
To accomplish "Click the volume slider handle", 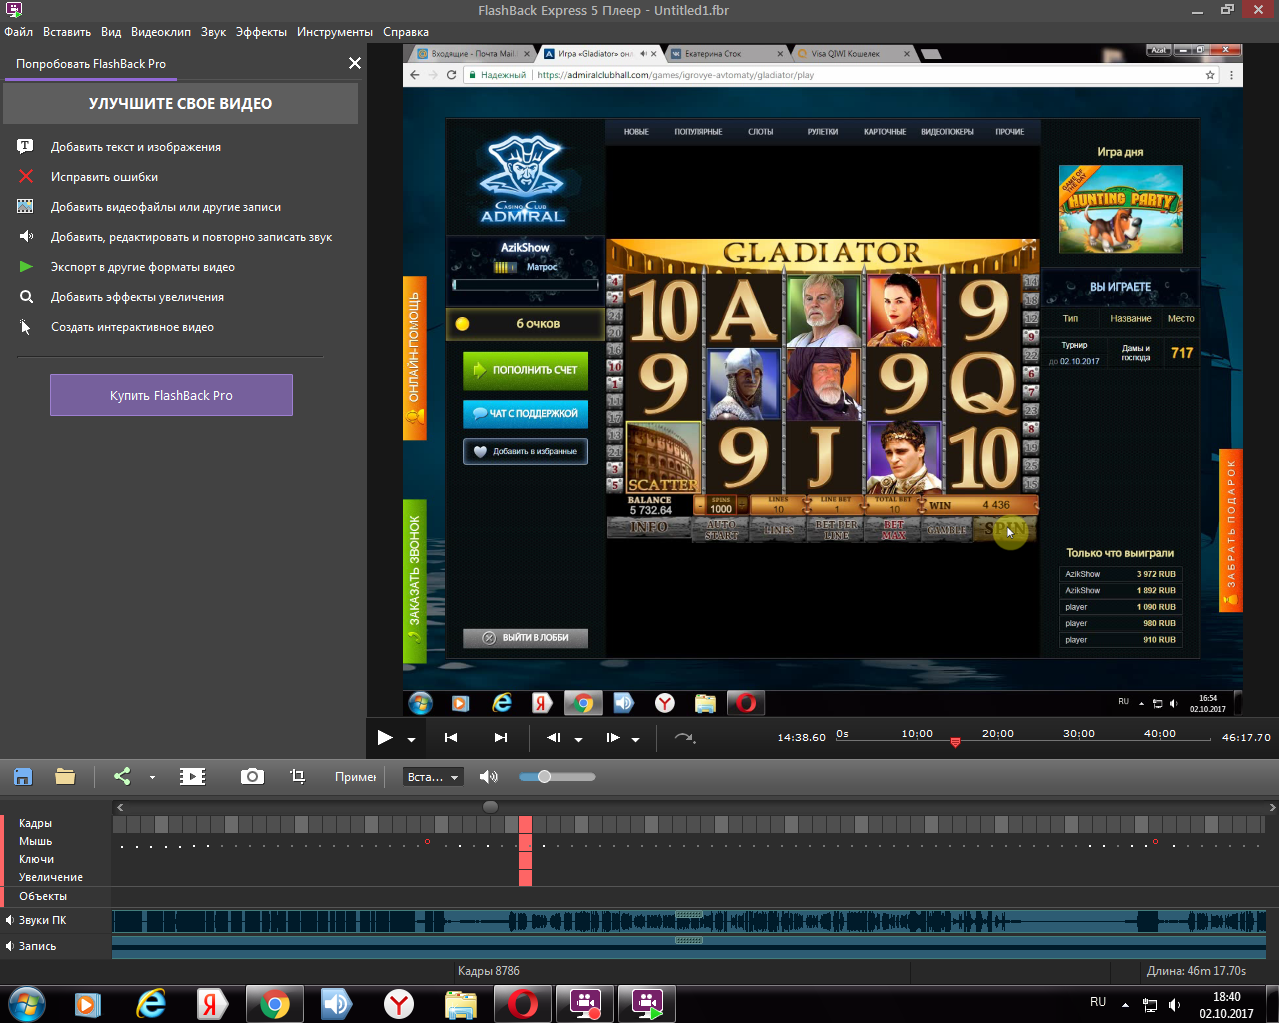I will [x=545, y=776].
